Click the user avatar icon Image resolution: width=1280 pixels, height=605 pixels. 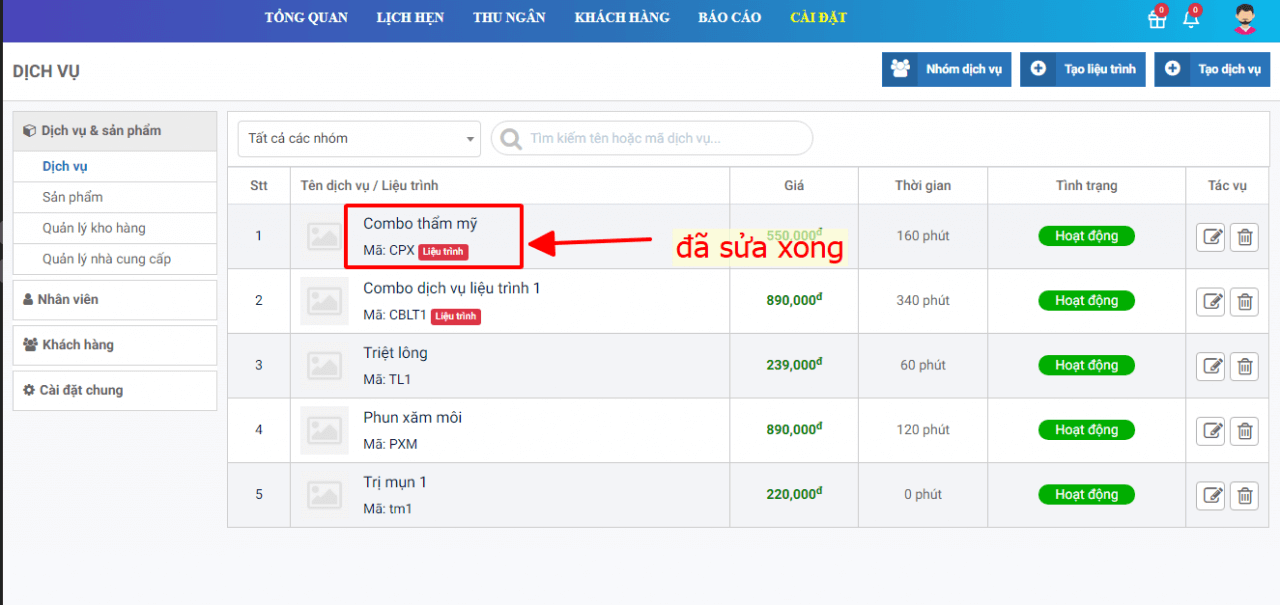coord(1244,19)
